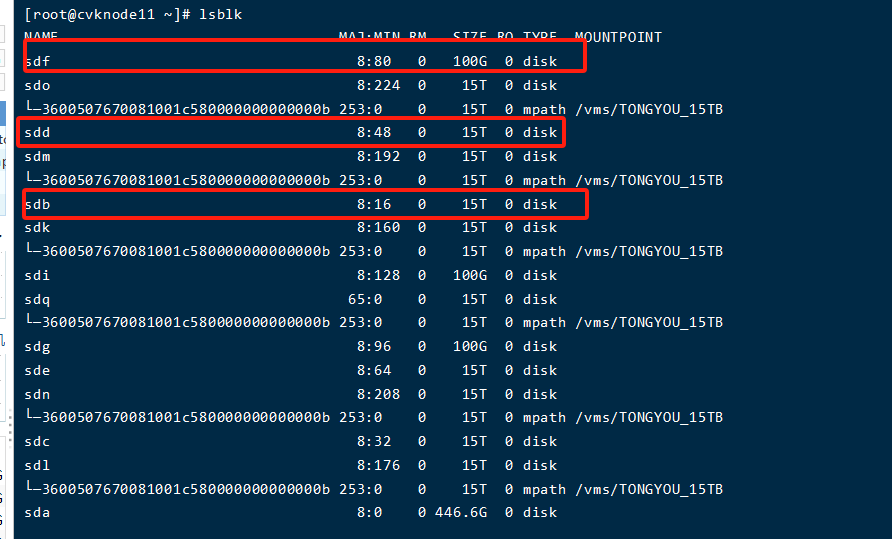
Task: Click the 8:48 device number
Action: pyautogui.click(x=374, y=133)
